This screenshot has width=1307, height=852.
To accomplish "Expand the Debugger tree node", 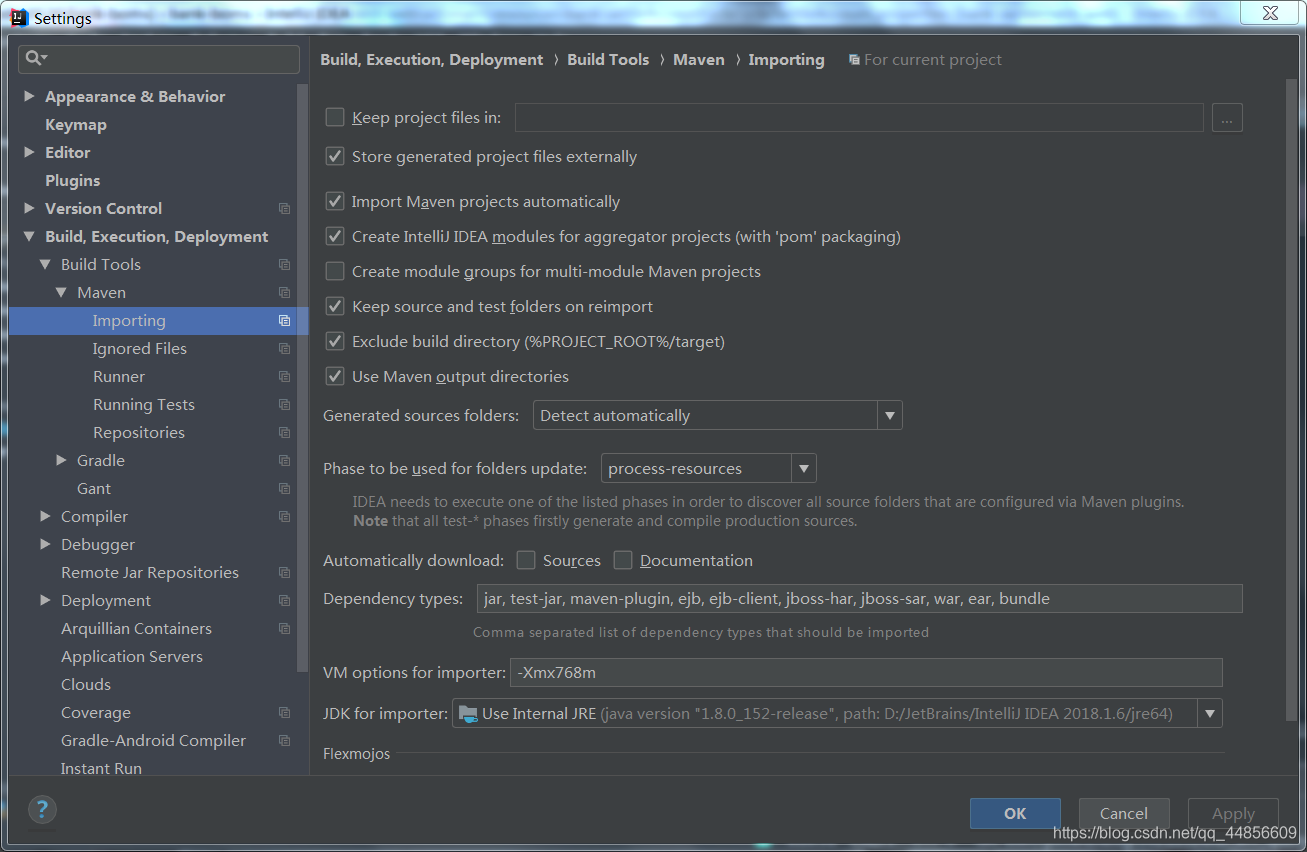I will (45, 544).
